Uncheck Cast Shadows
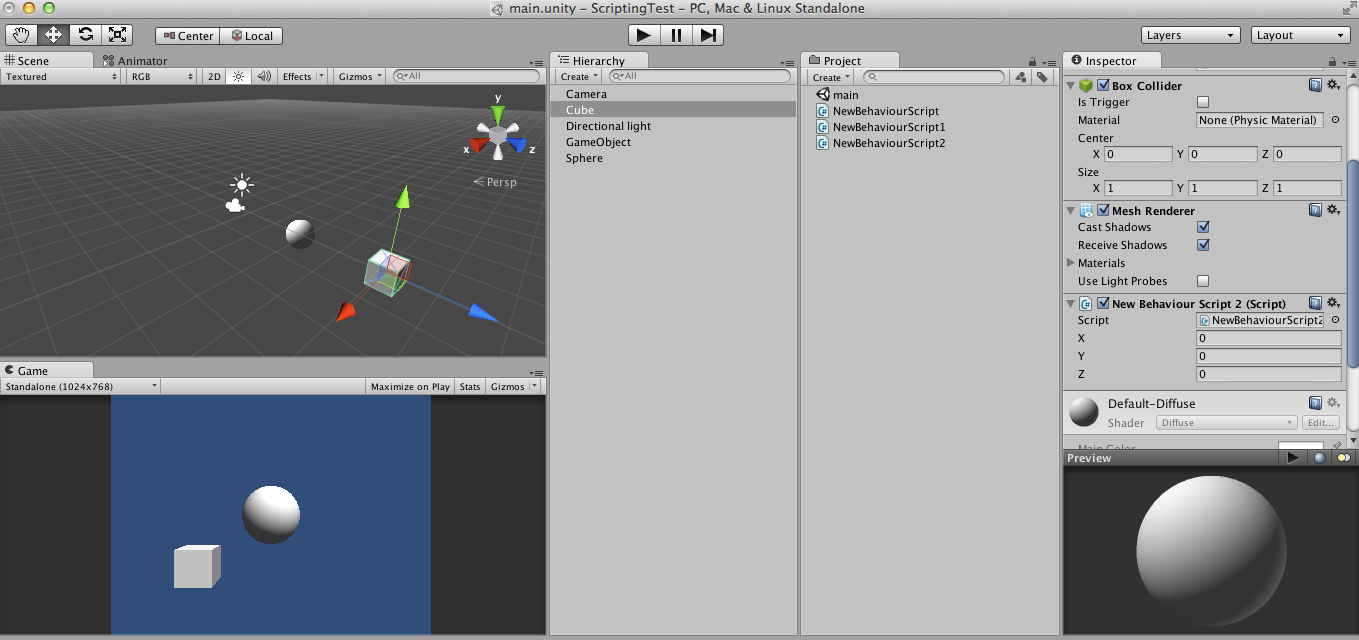Screen dimensions: 1359x640 coord(1203,227)
